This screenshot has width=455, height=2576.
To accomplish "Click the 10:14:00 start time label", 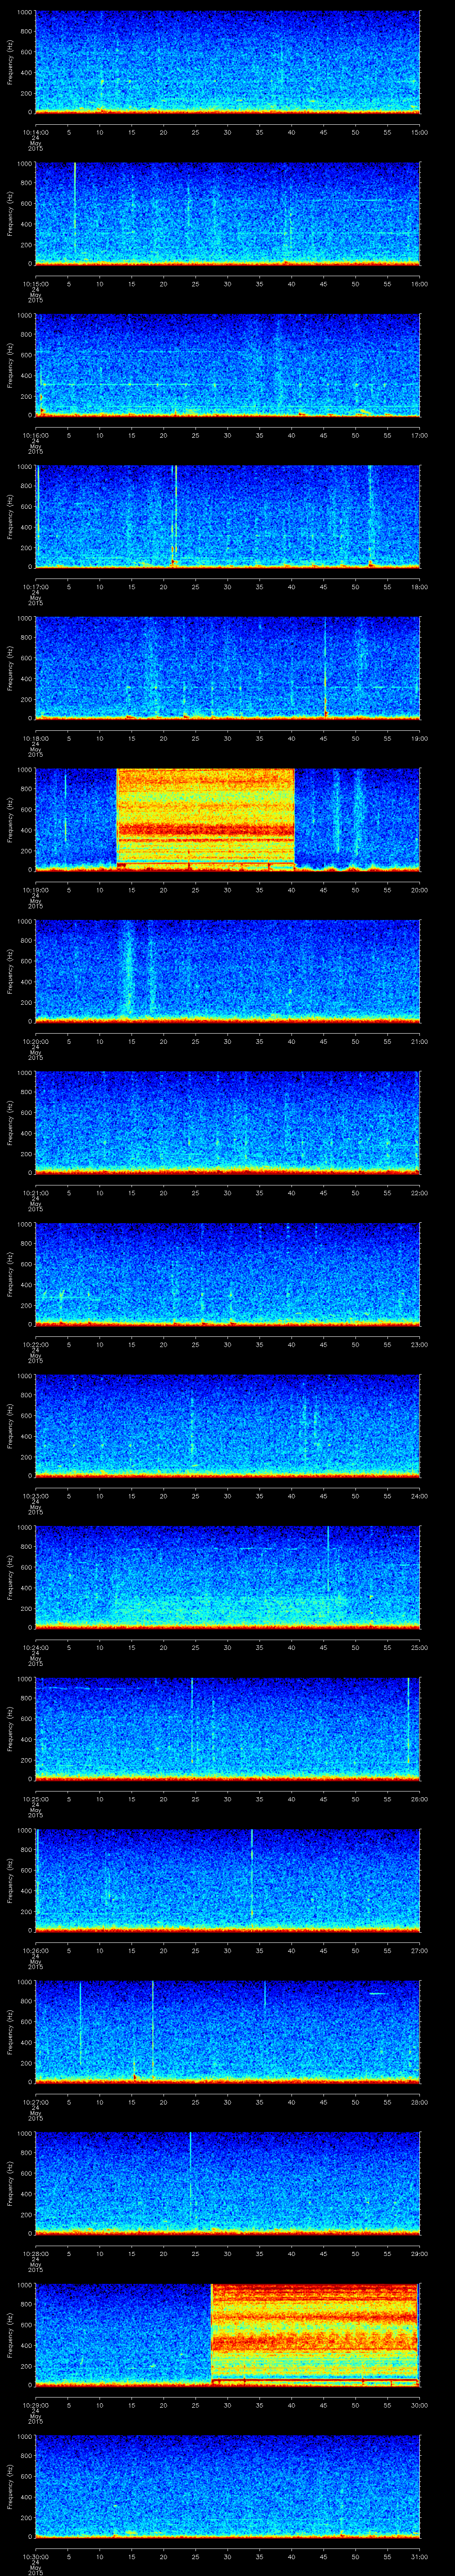I will pyautogui.click(x=35, y=132).
